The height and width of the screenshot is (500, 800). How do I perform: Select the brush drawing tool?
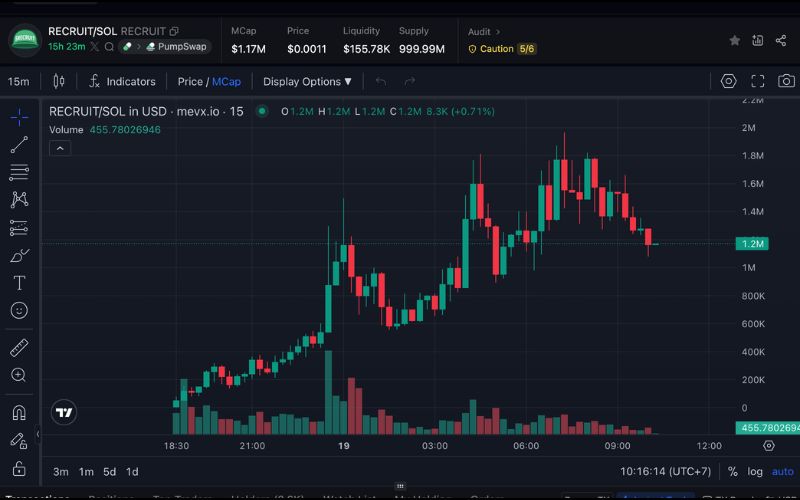[19, 255]
